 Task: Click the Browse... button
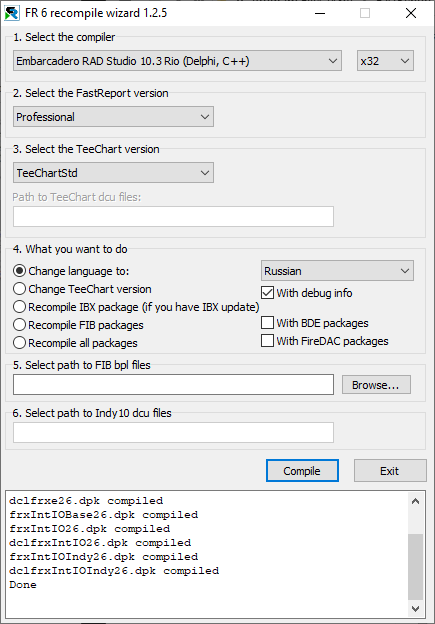pos(376,385)
